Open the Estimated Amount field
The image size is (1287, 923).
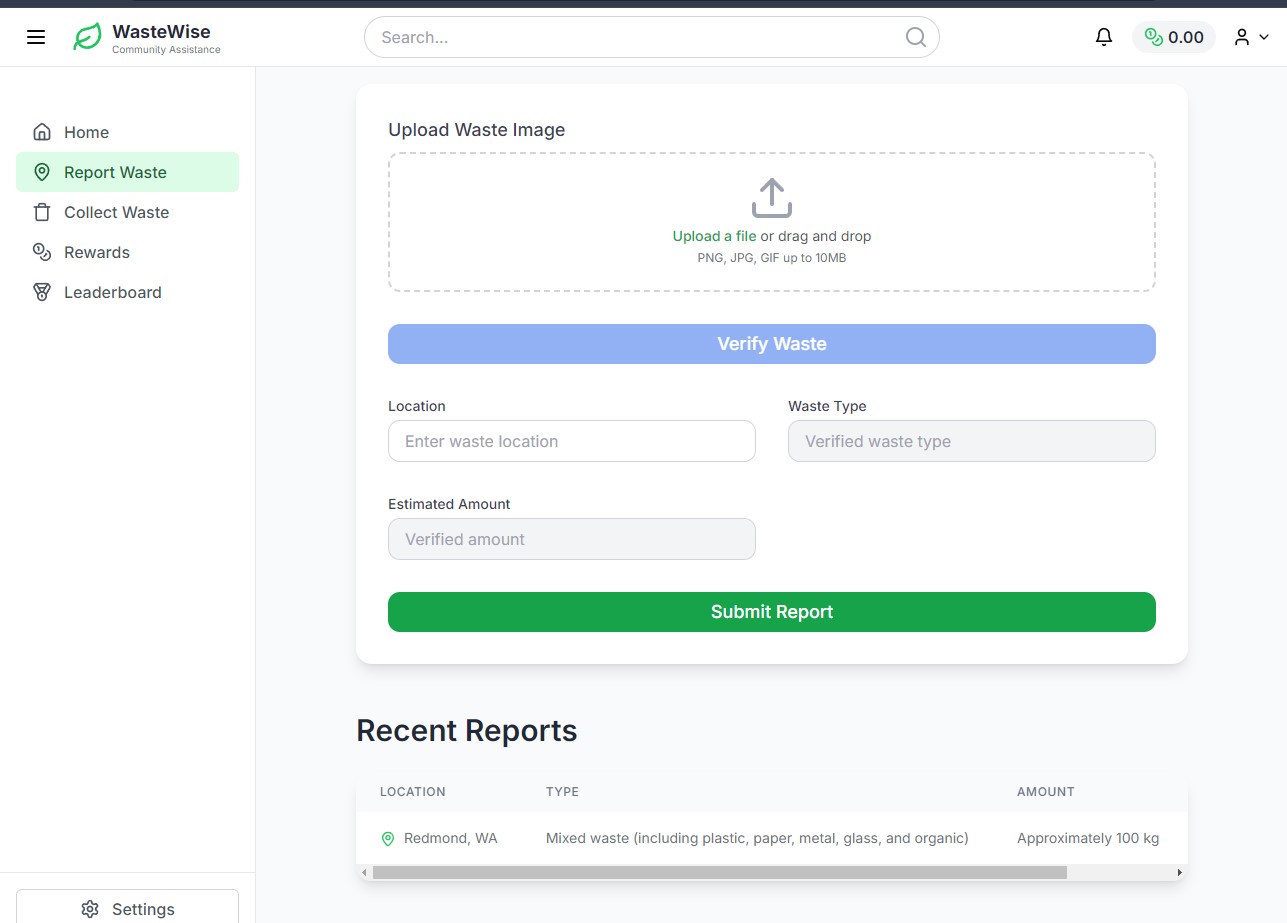click(571, 539)
